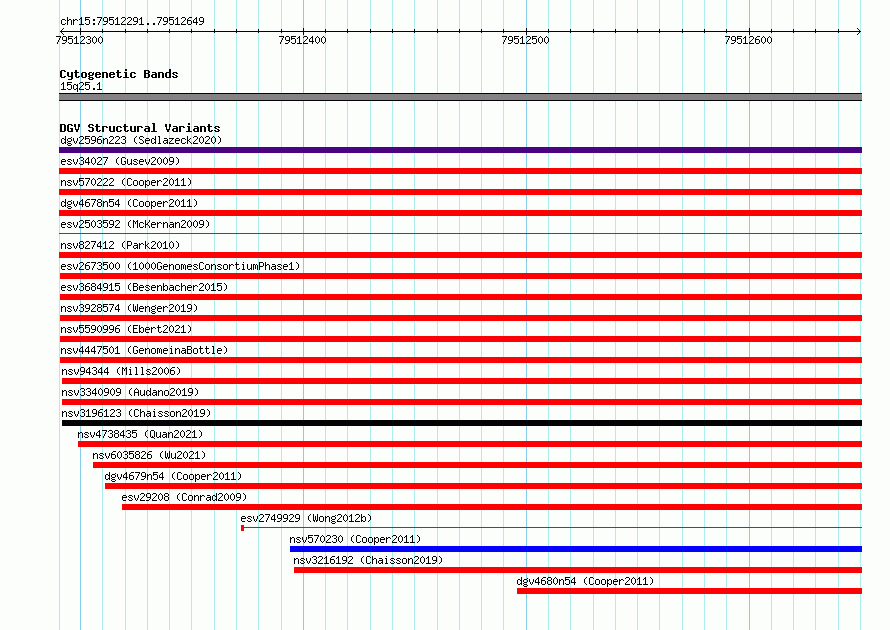Select the dgv4679n54 red bar
Screen dimensions: 890x630
pos(484,486)
